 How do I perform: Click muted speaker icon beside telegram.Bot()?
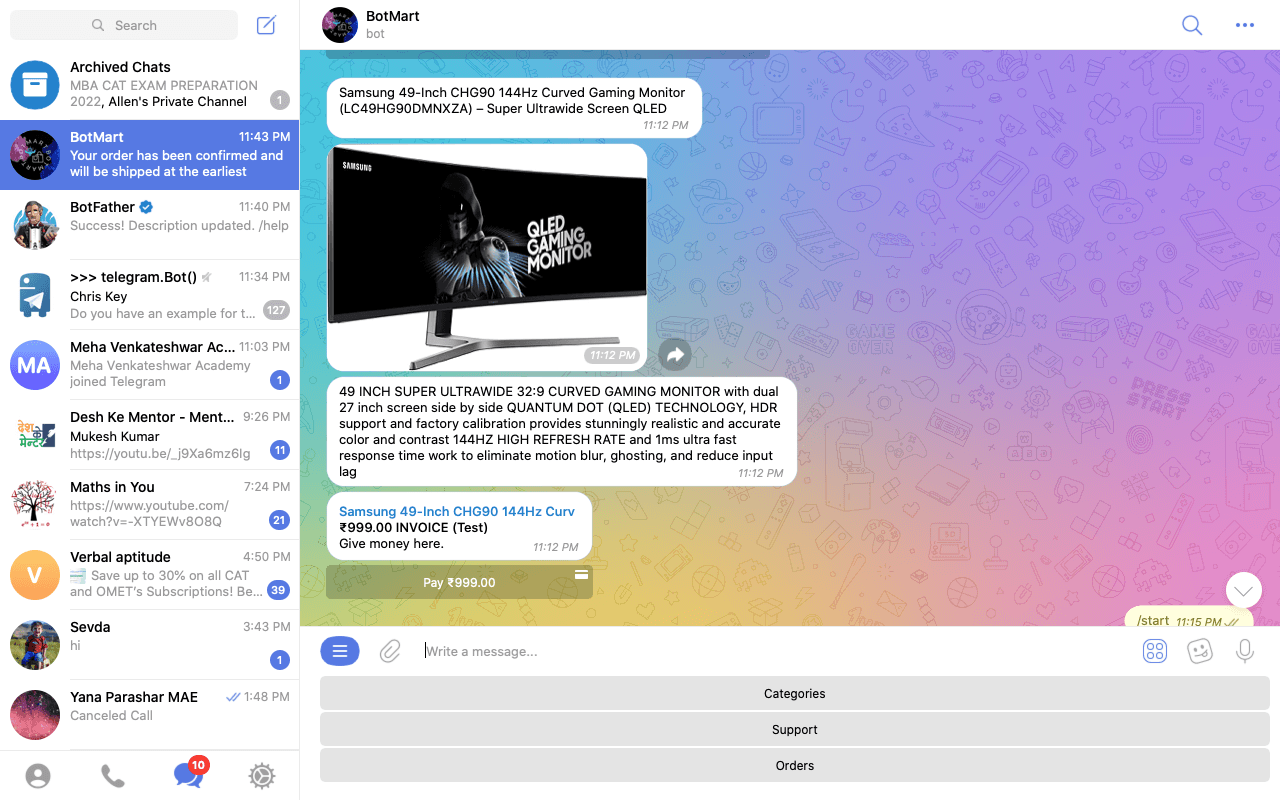coord(206,277)
